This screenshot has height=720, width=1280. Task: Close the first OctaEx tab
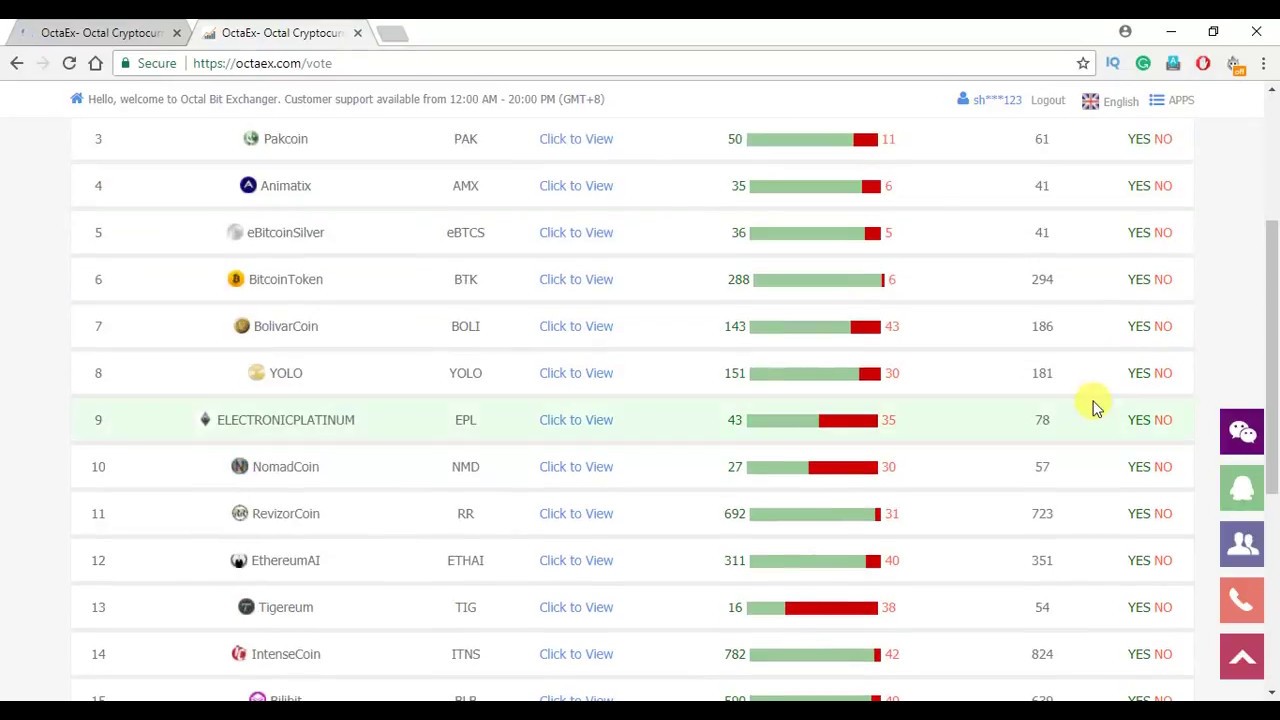(177, 33)
